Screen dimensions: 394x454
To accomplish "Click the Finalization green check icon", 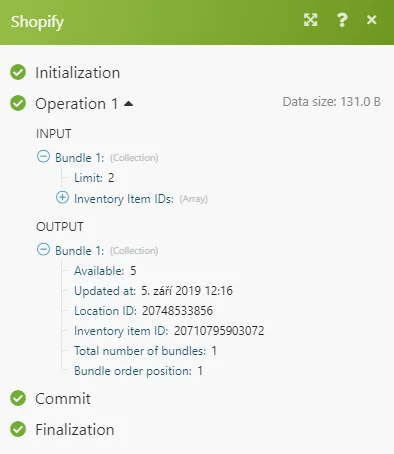I will pyautogui.click(x=18, y=429).
